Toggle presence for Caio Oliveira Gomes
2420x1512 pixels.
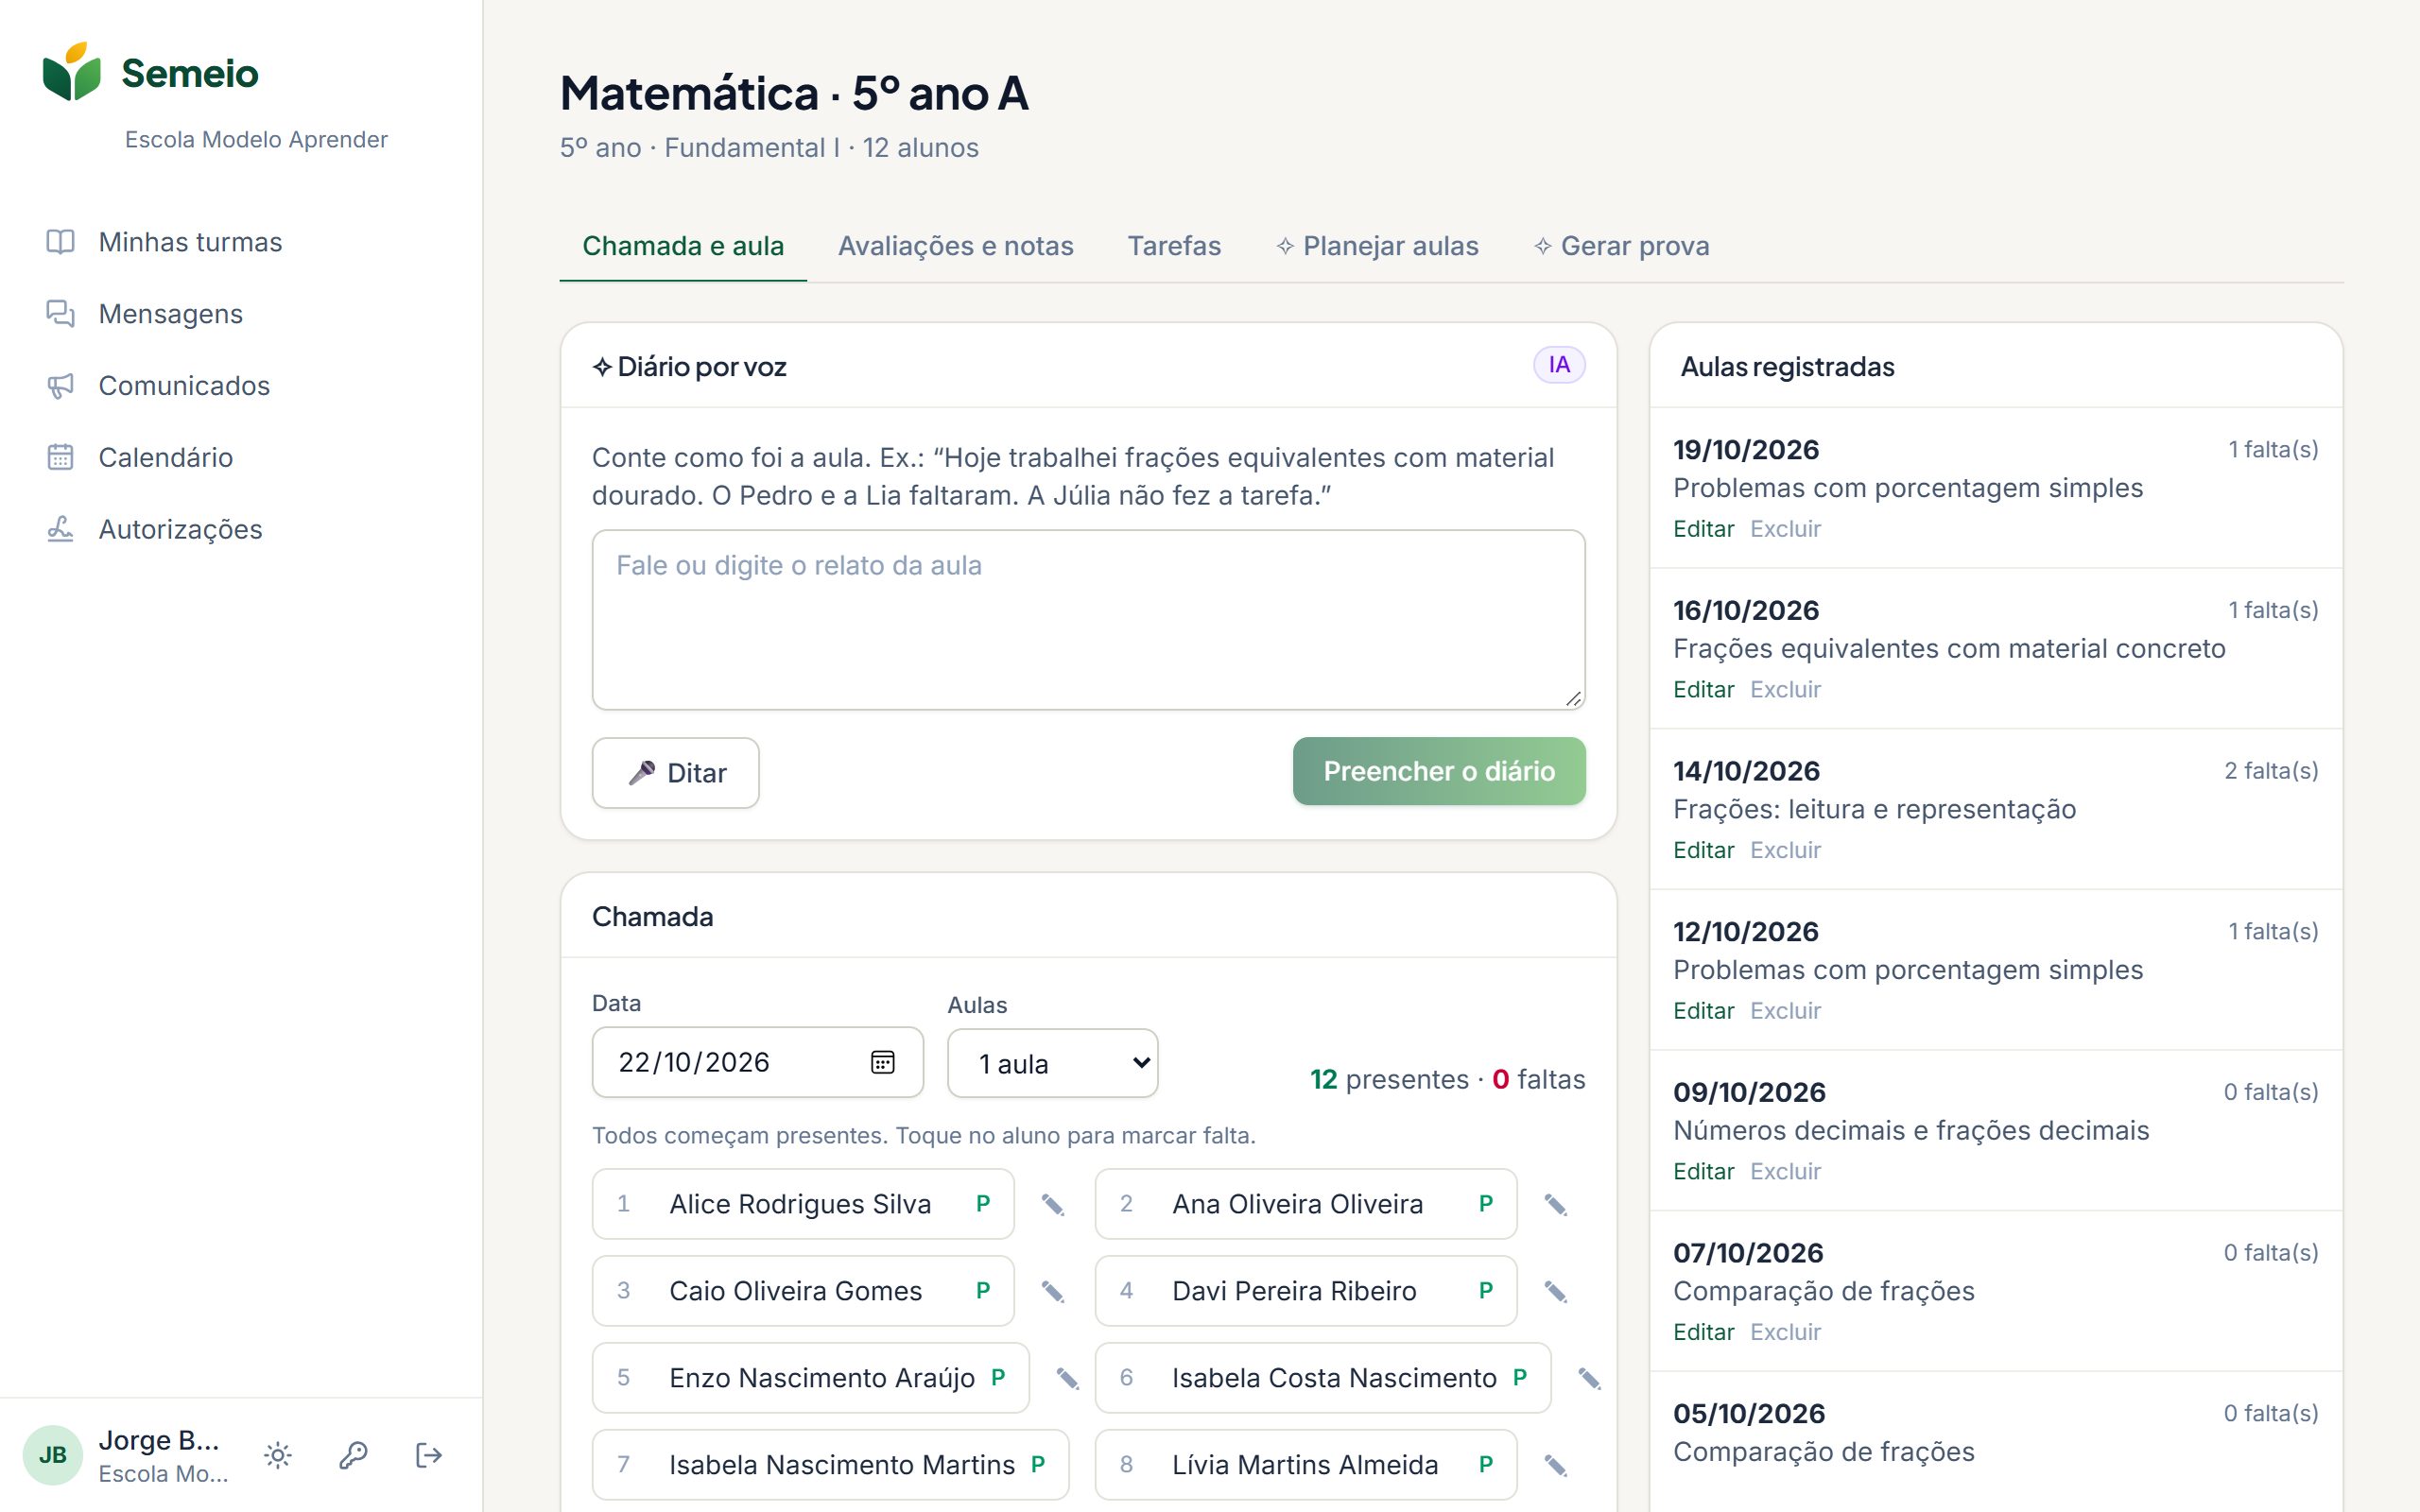(x=803, y=1291)
